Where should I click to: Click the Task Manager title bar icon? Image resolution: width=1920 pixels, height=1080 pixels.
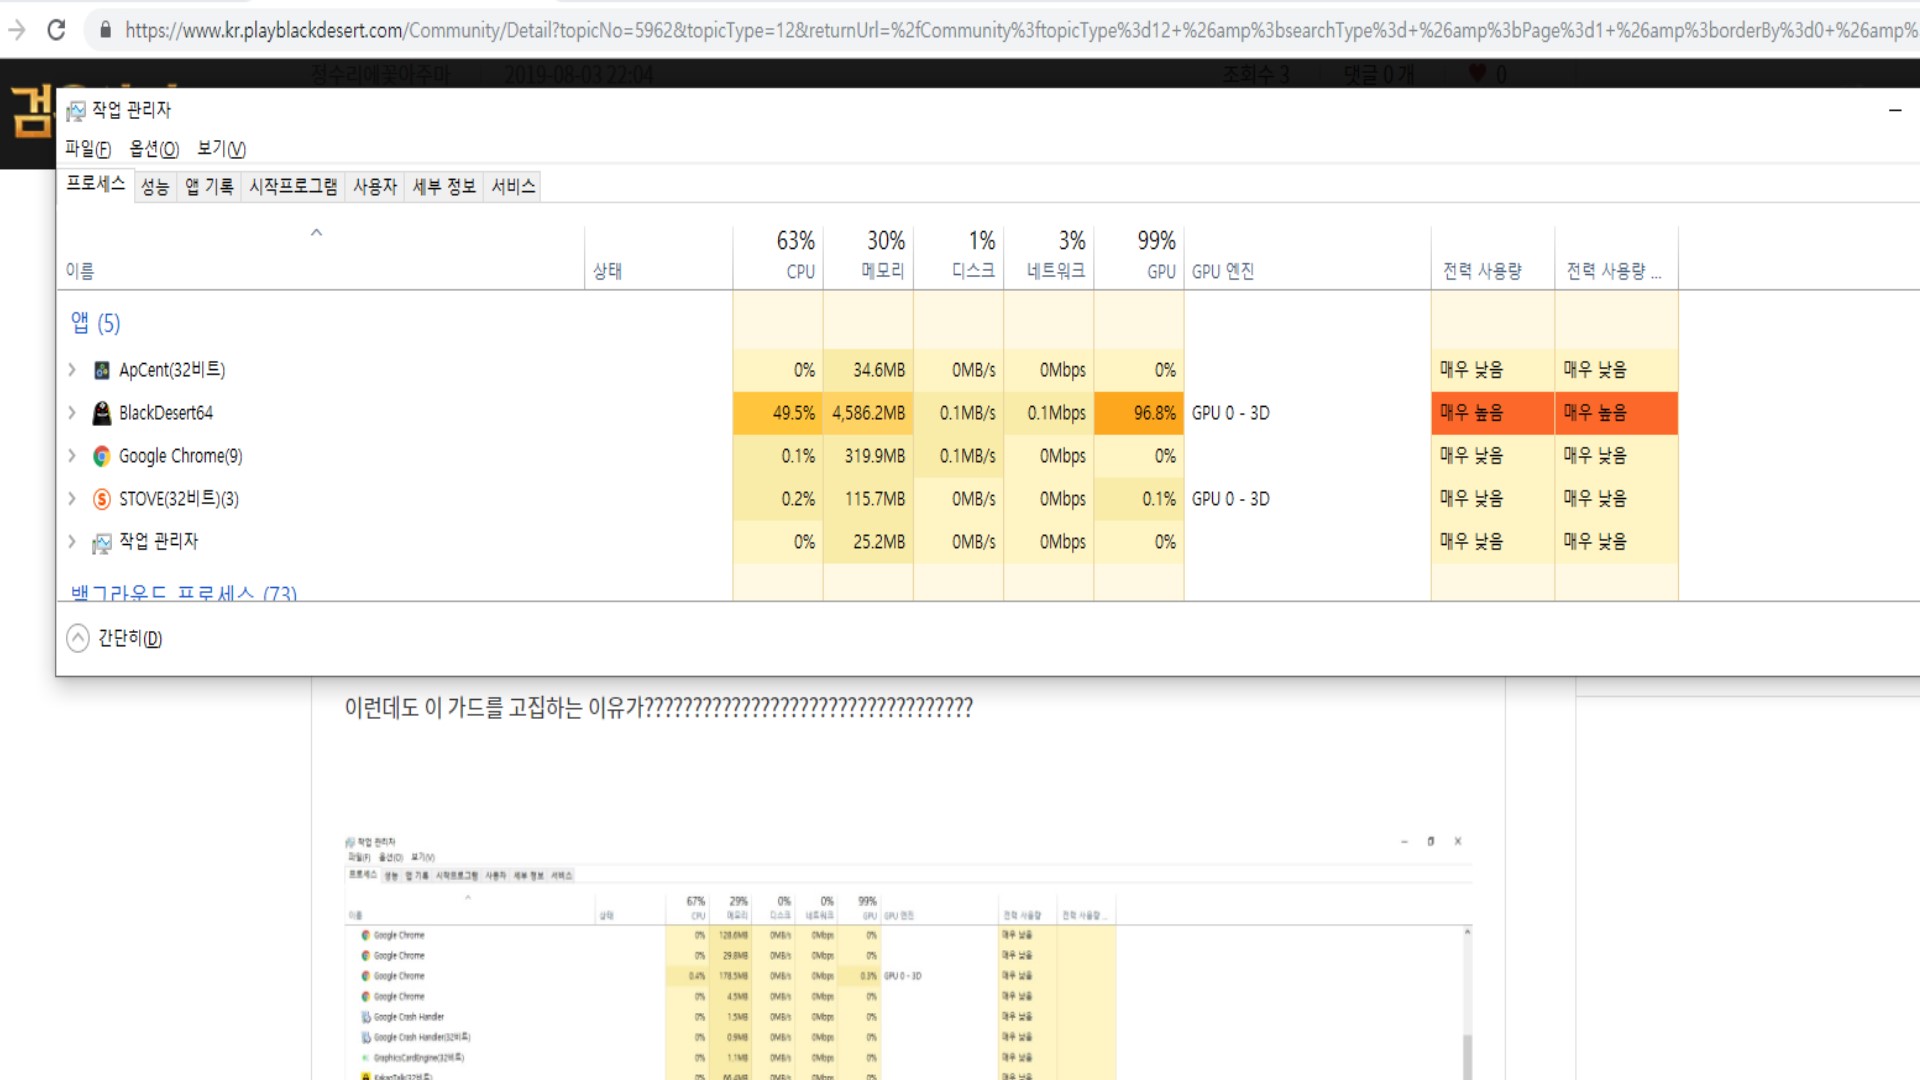point(76,110)
